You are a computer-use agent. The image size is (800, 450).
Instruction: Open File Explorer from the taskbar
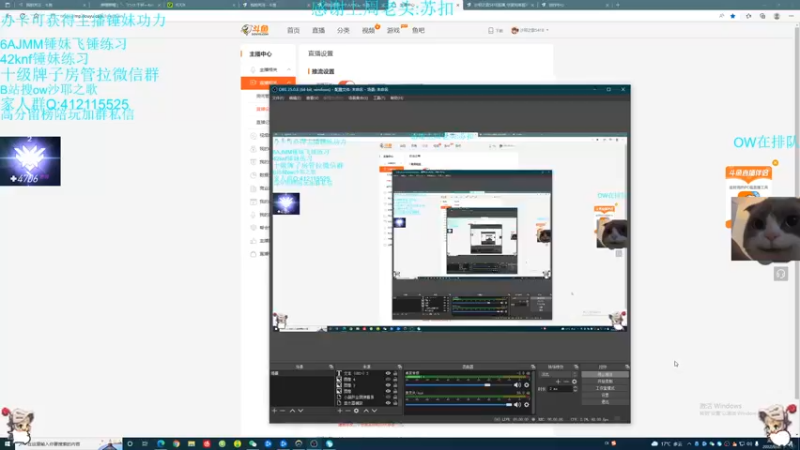click(191, 444)
